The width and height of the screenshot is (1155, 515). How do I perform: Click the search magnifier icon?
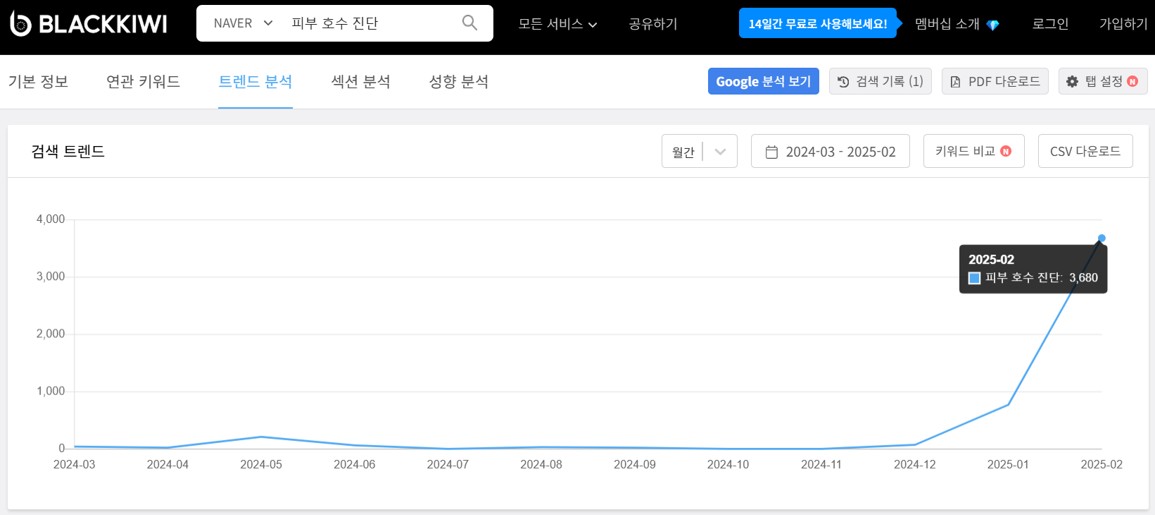469,23
